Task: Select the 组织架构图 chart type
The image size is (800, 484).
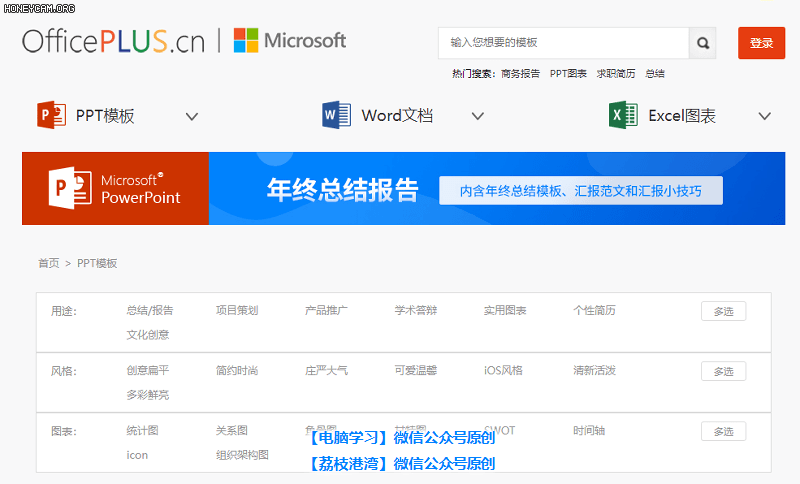Action: [242, 455]
